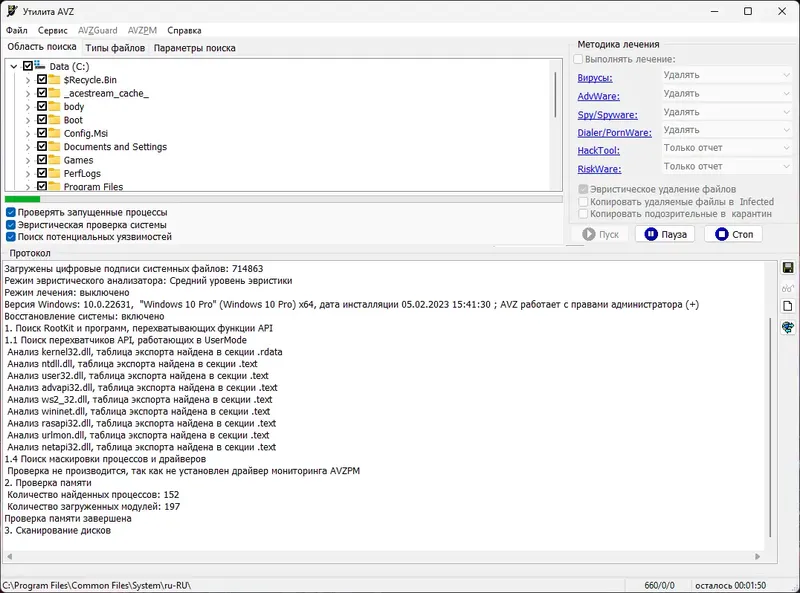Click the $Recycle.Bin folder icon
Screen dimensions: 800x593
click(x=54, y=79)
